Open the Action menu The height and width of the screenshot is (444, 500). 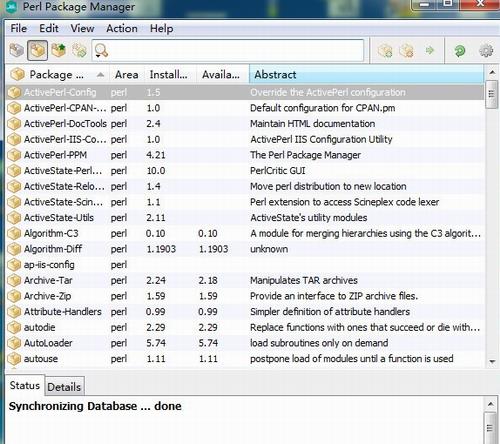pyautogui.click(x=122, y=29)
